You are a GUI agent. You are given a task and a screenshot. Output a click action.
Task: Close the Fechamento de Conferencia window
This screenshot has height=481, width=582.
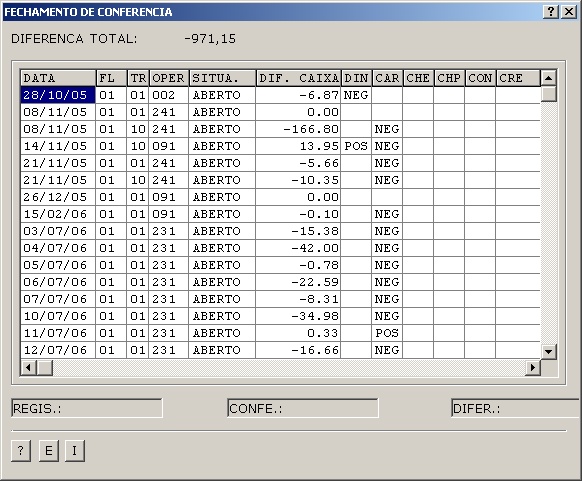[569, 12]
